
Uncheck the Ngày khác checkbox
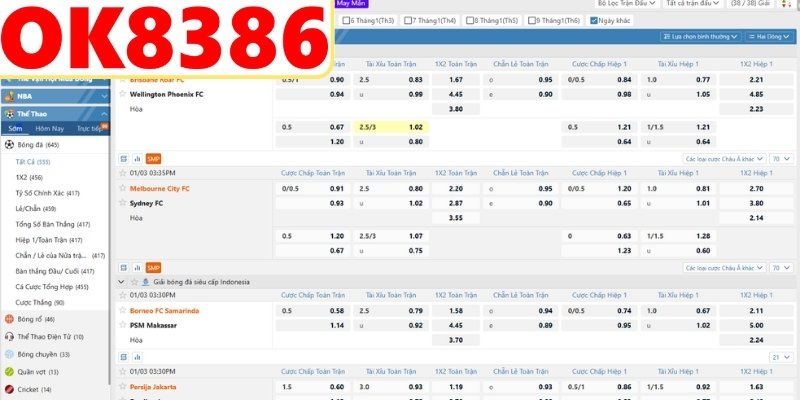click(595, 20)
